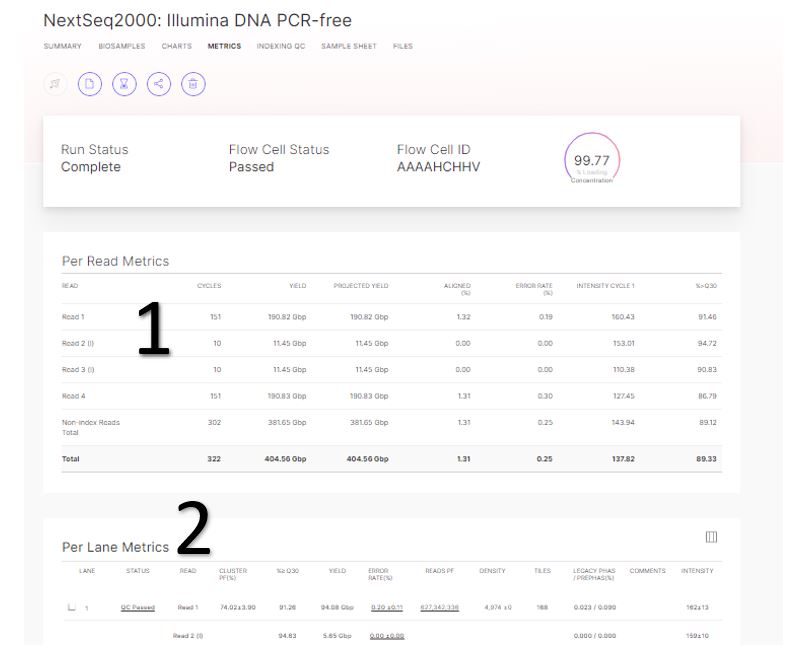Click the CYCLES column header

209,285
